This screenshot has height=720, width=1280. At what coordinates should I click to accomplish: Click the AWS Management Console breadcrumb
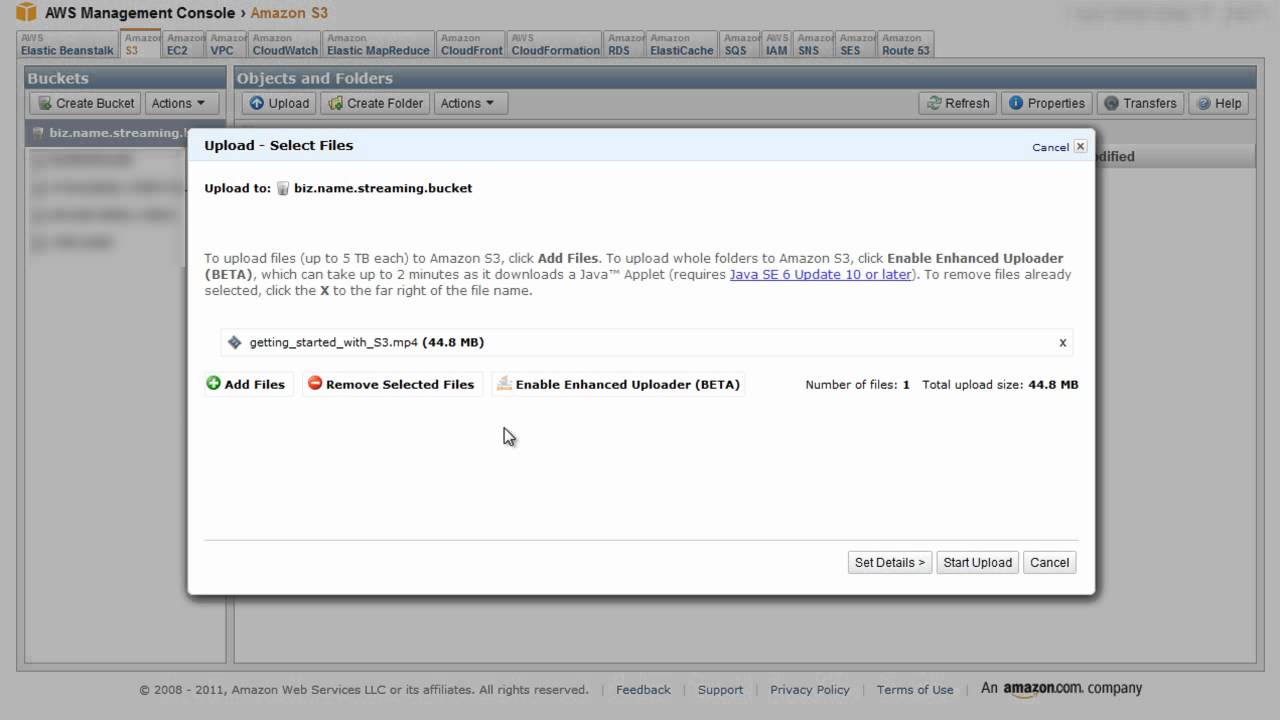(x=140, y=13)
